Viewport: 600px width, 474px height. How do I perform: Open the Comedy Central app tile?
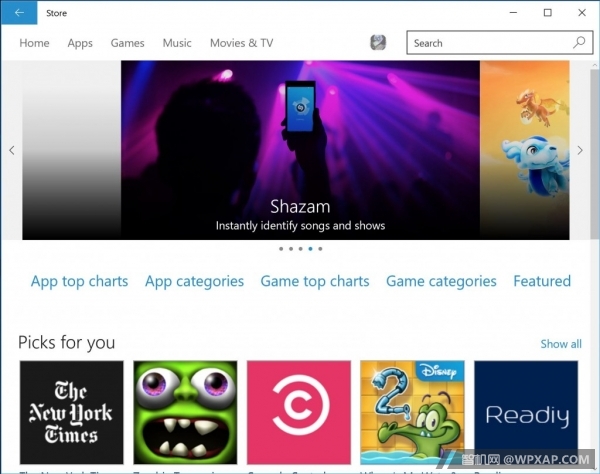click(x=298, y=412)
